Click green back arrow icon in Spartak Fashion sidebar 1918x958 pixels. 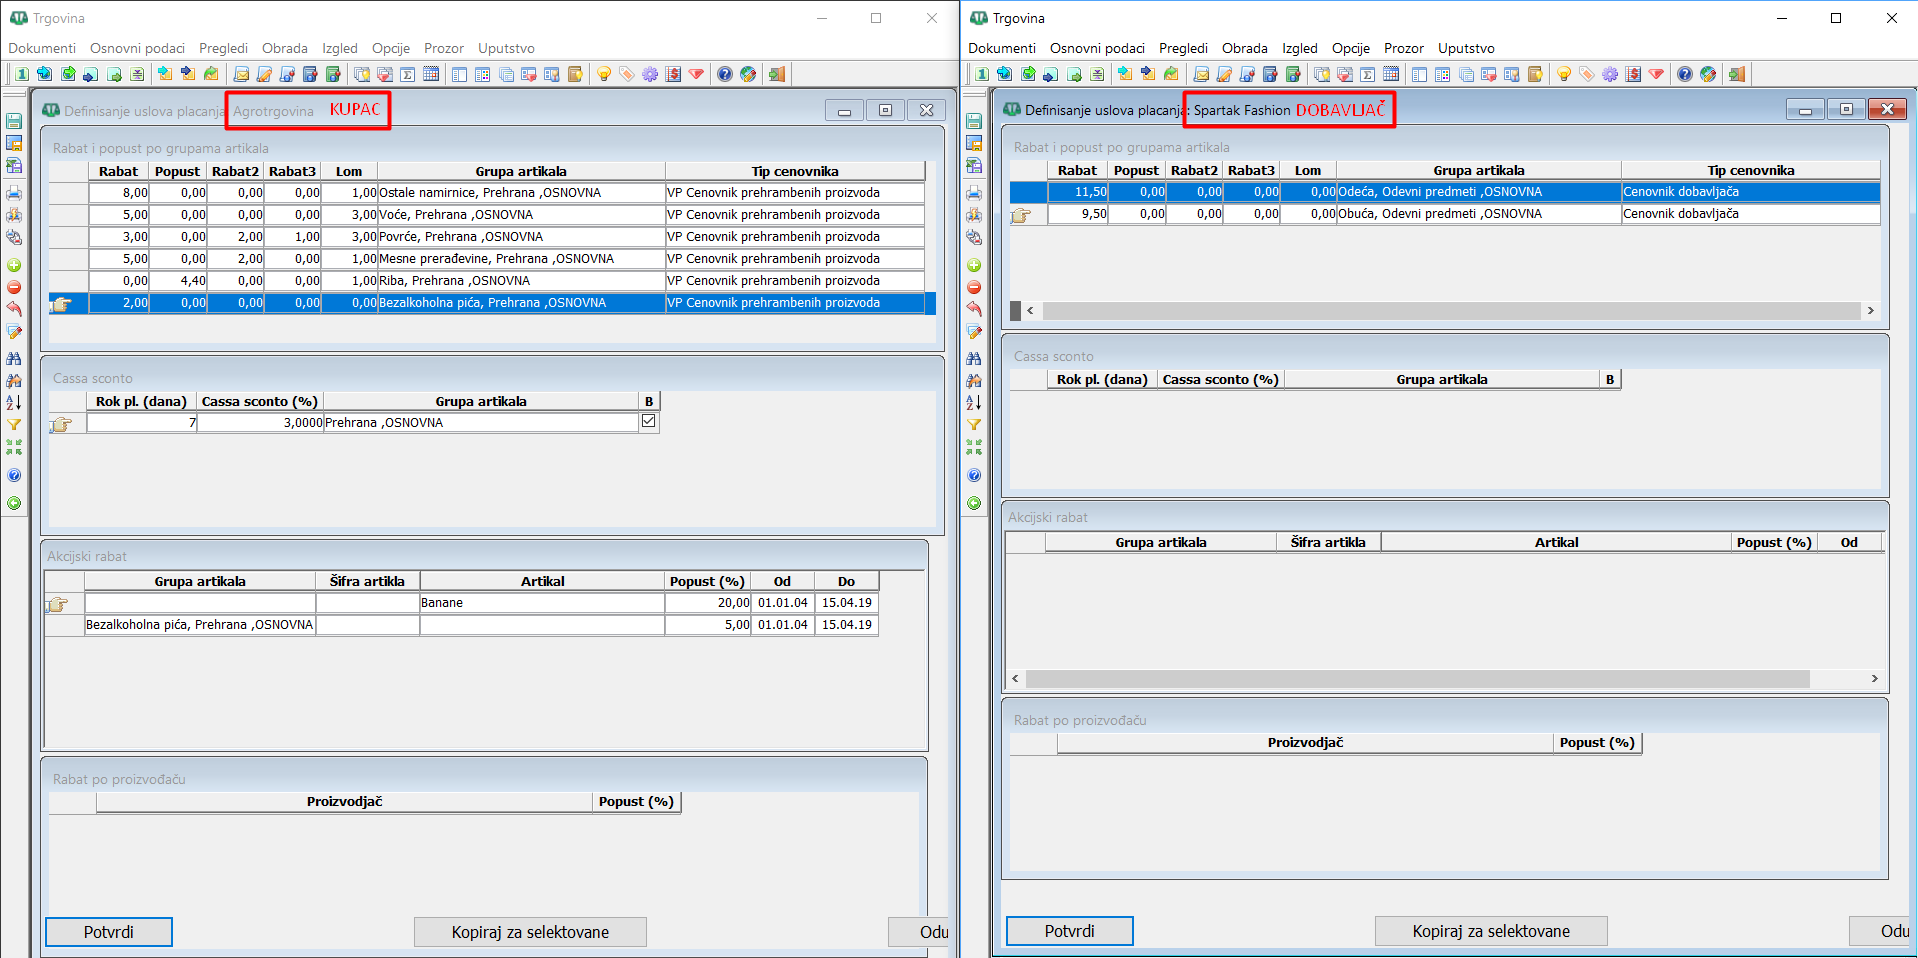[x=974, y=503]
